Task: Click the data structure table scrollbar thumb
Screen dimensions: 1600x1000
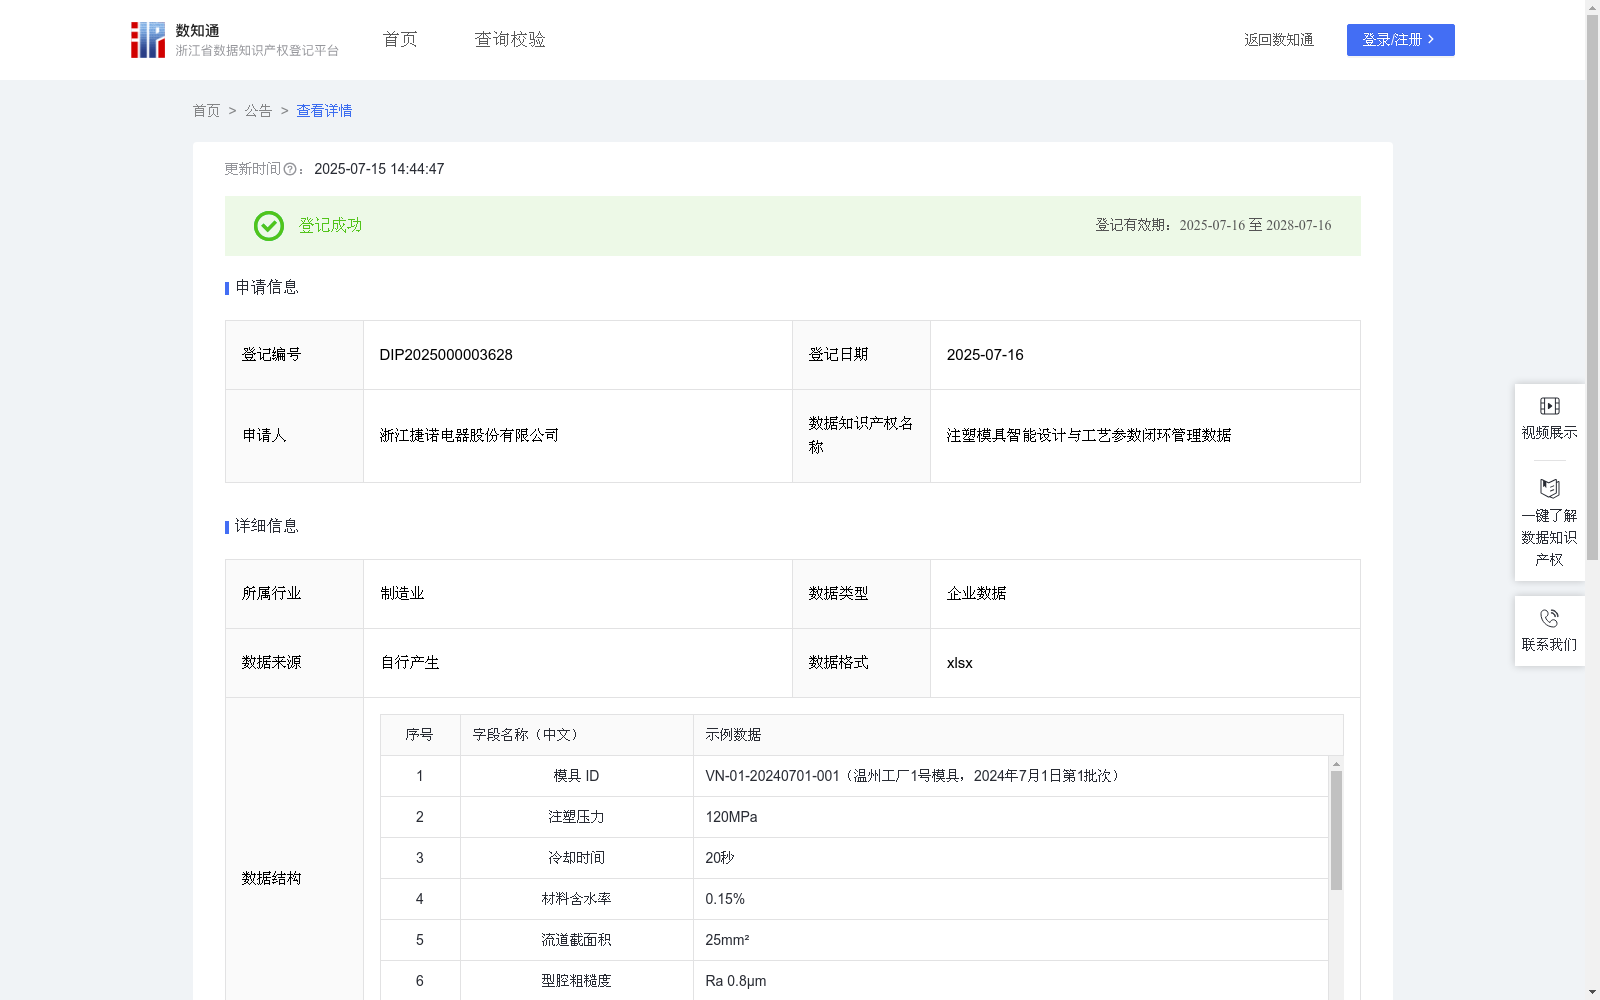Action: pos(1336,830)
